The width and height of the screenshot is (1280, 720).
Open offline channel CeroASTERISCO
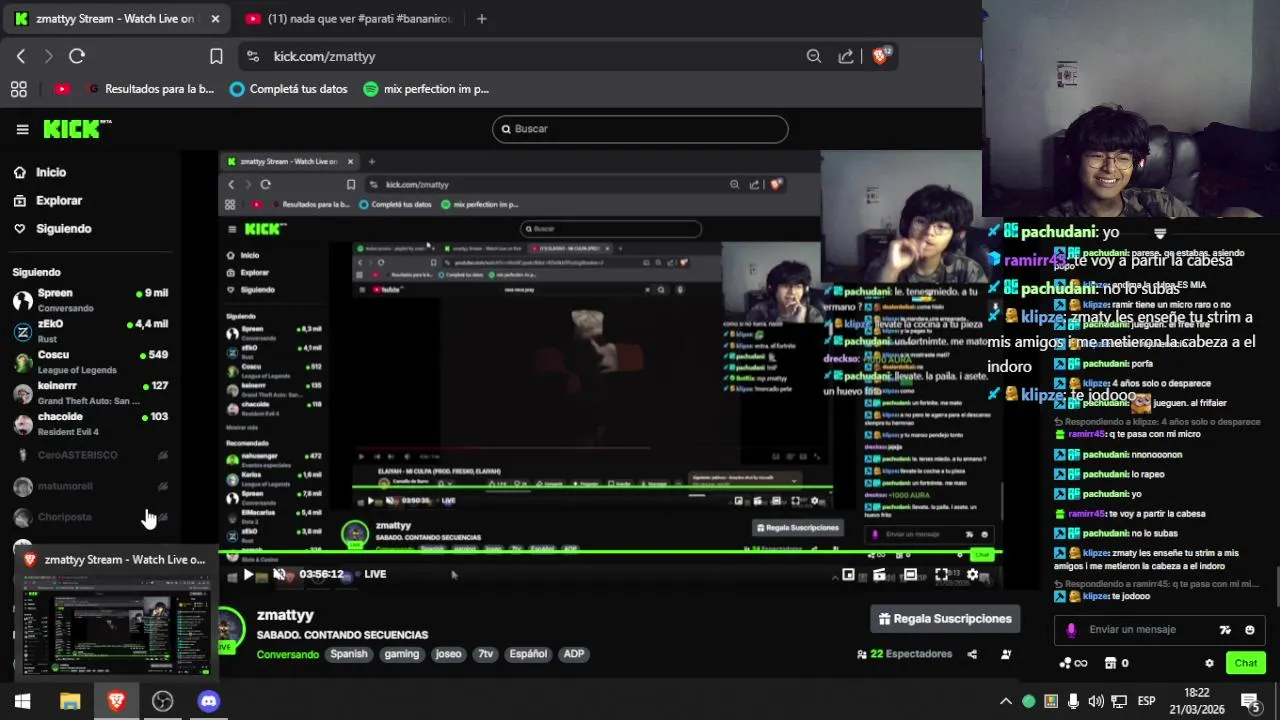(90, 455)
